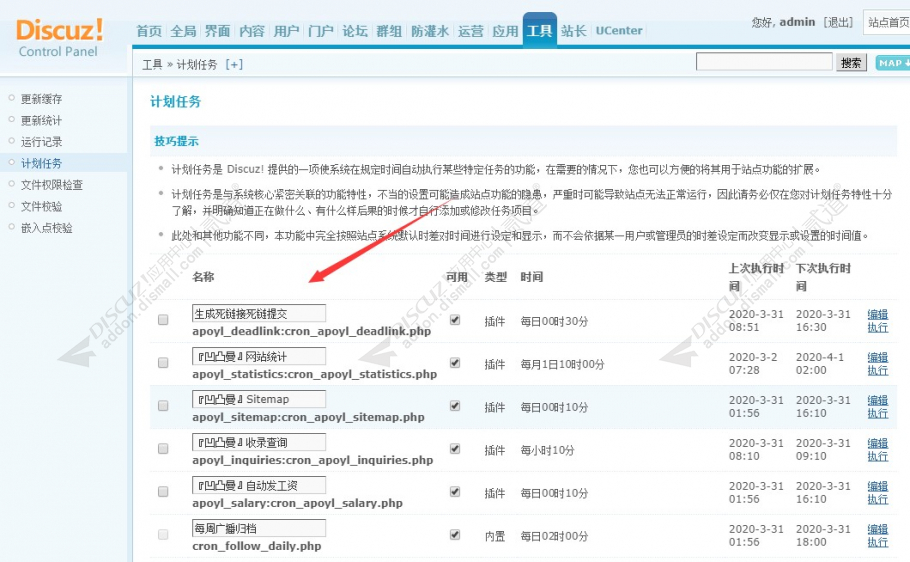910x562 pixels.
Task: Click 执行 for apoyl_inquiries task
Action: pos(878,456)
